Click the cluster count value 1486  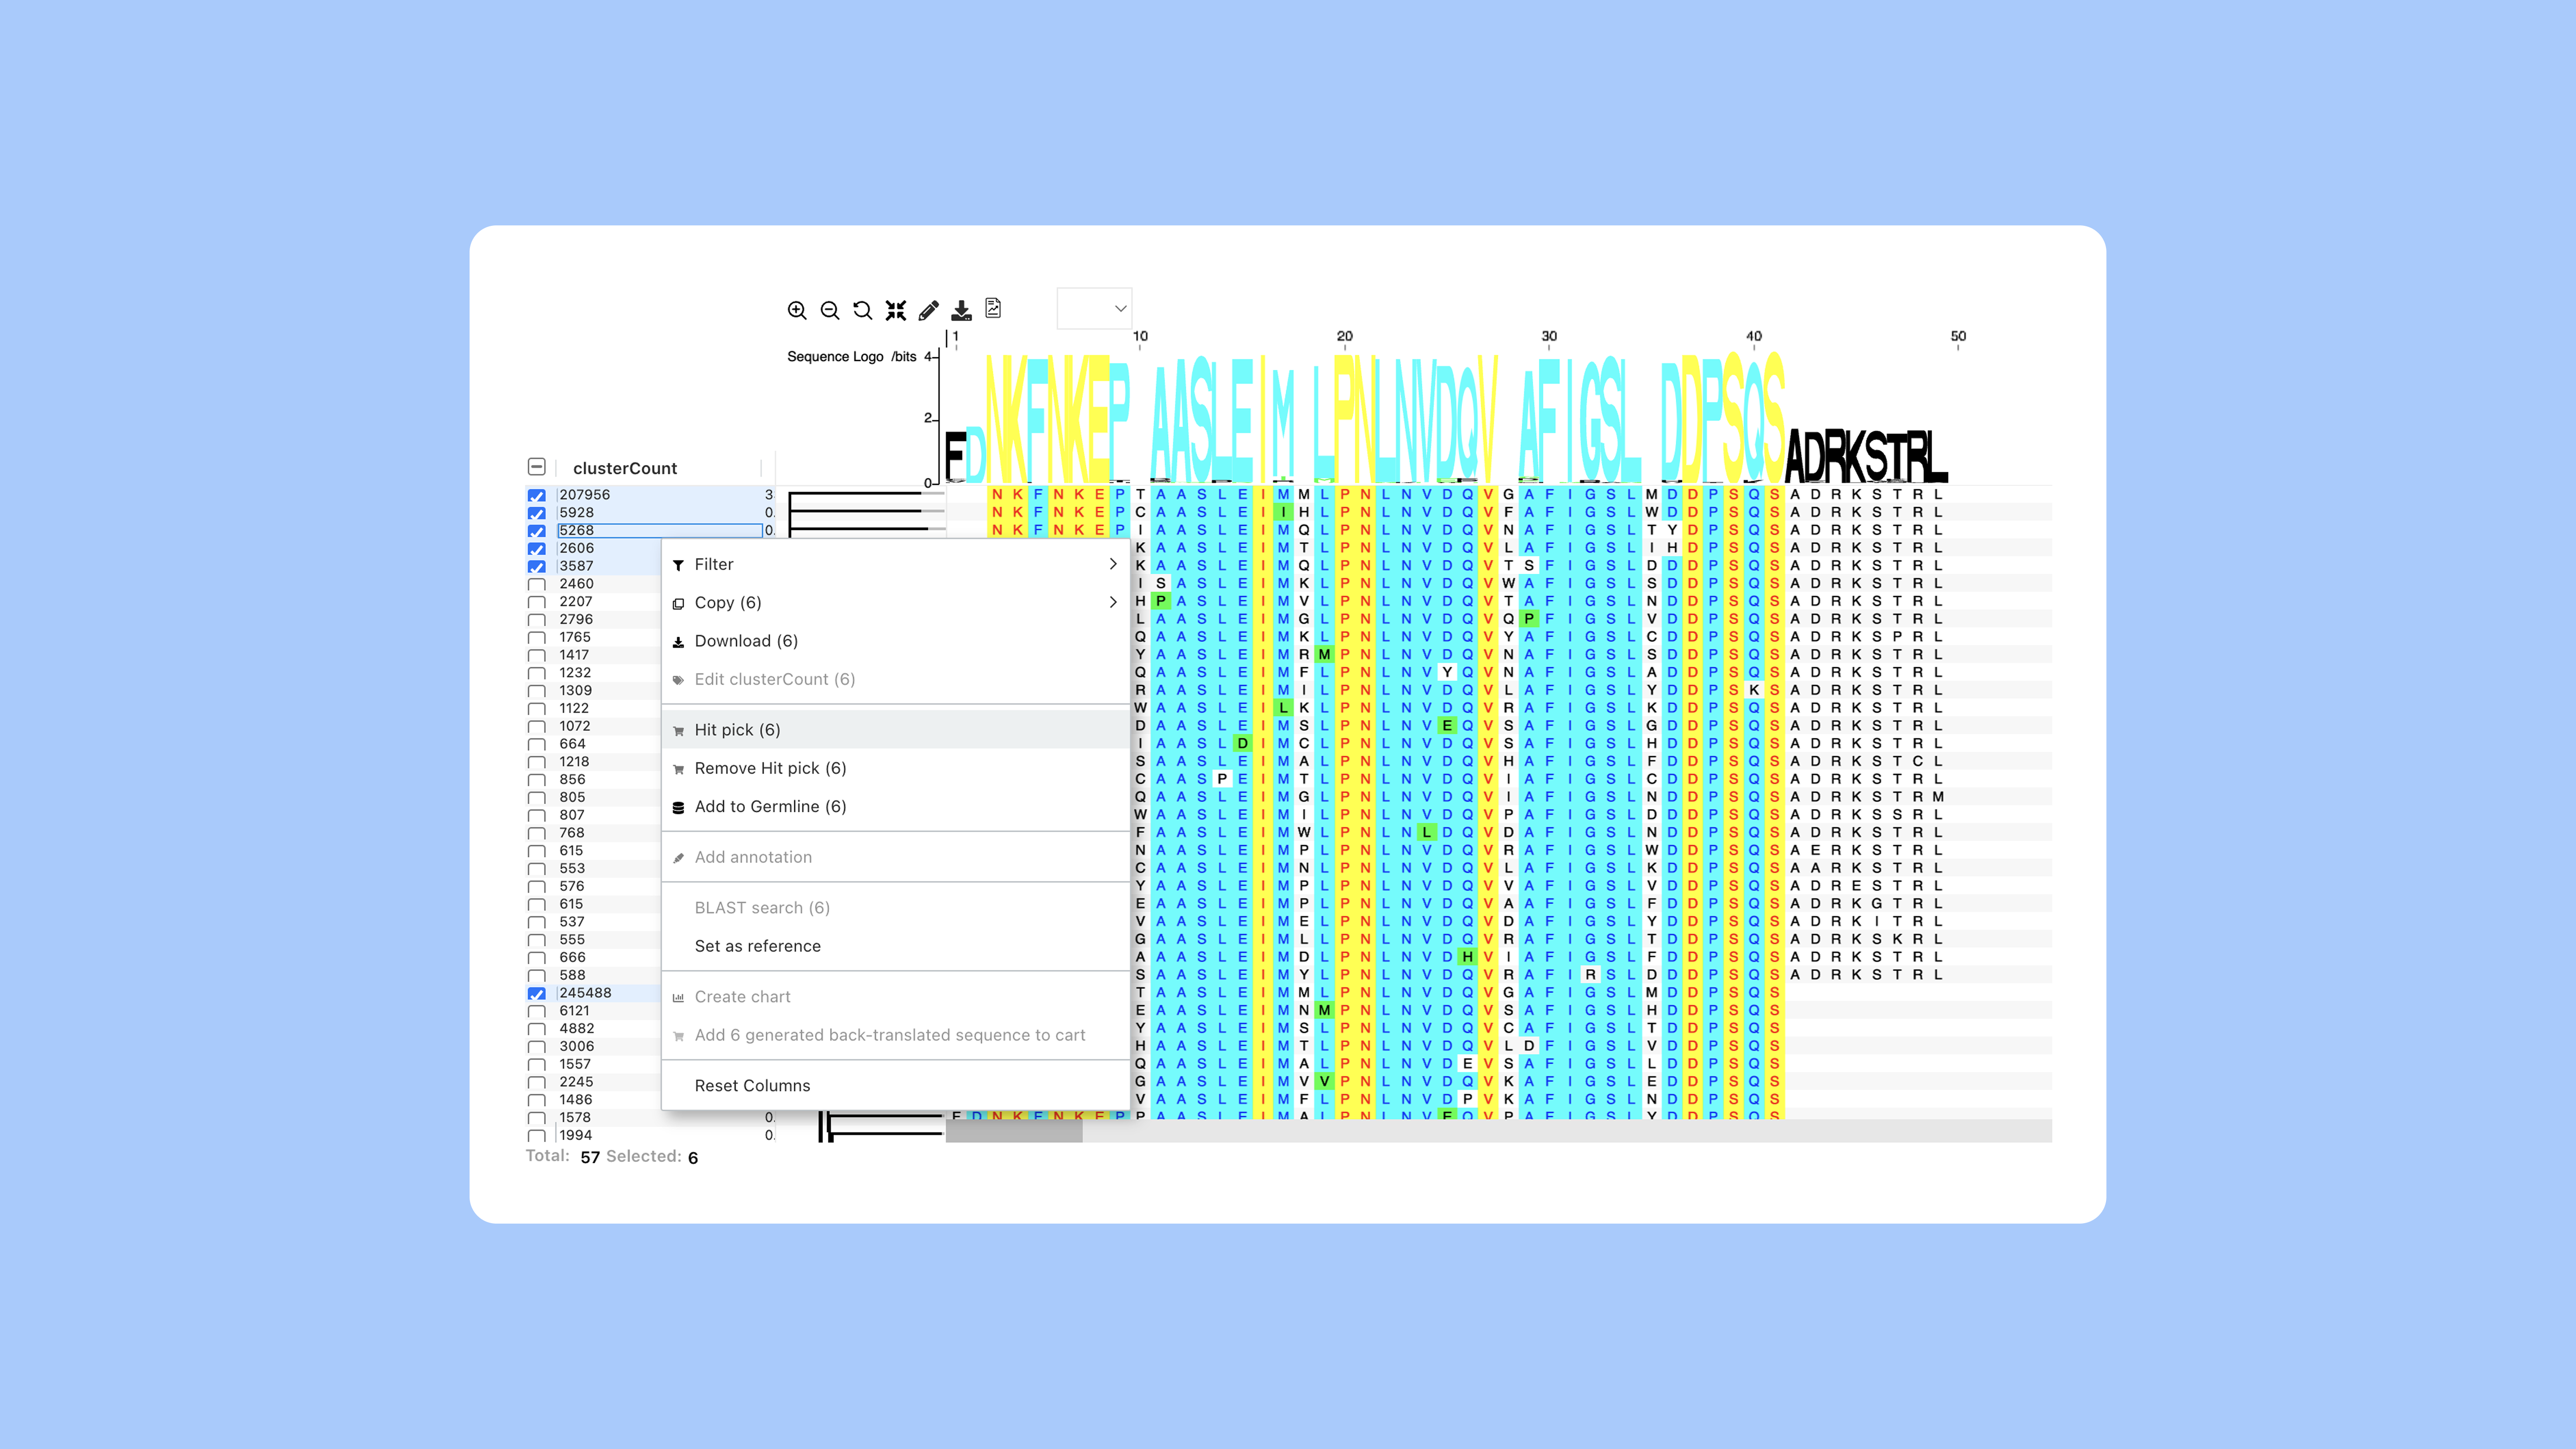576,1099
